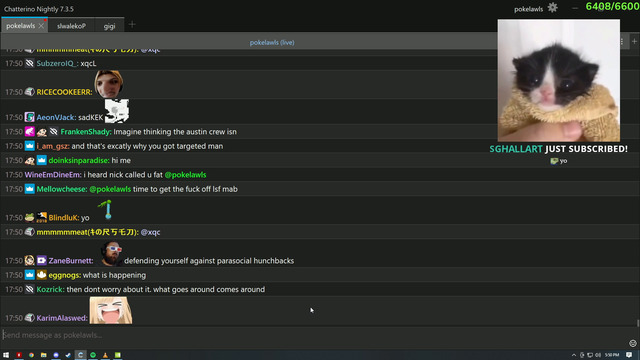
Task: Open Spotify from the taskbar
Action: click(x=93, y=355)
